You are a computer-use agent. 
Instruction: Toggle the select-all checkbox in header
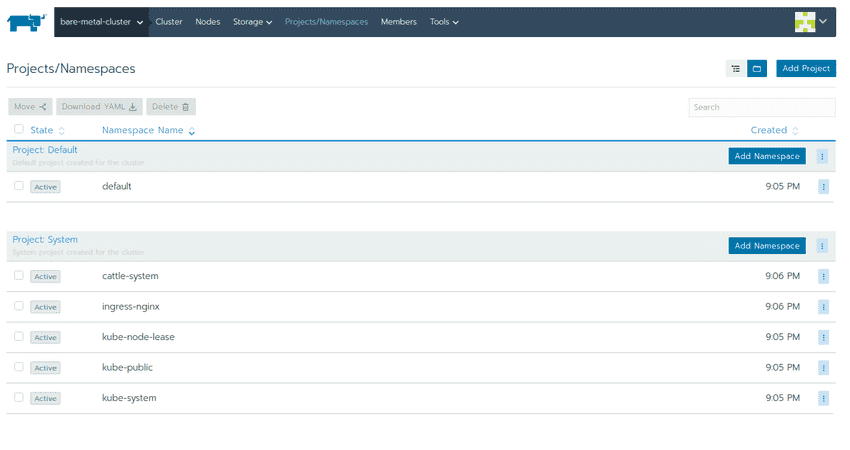coord(19,129)
